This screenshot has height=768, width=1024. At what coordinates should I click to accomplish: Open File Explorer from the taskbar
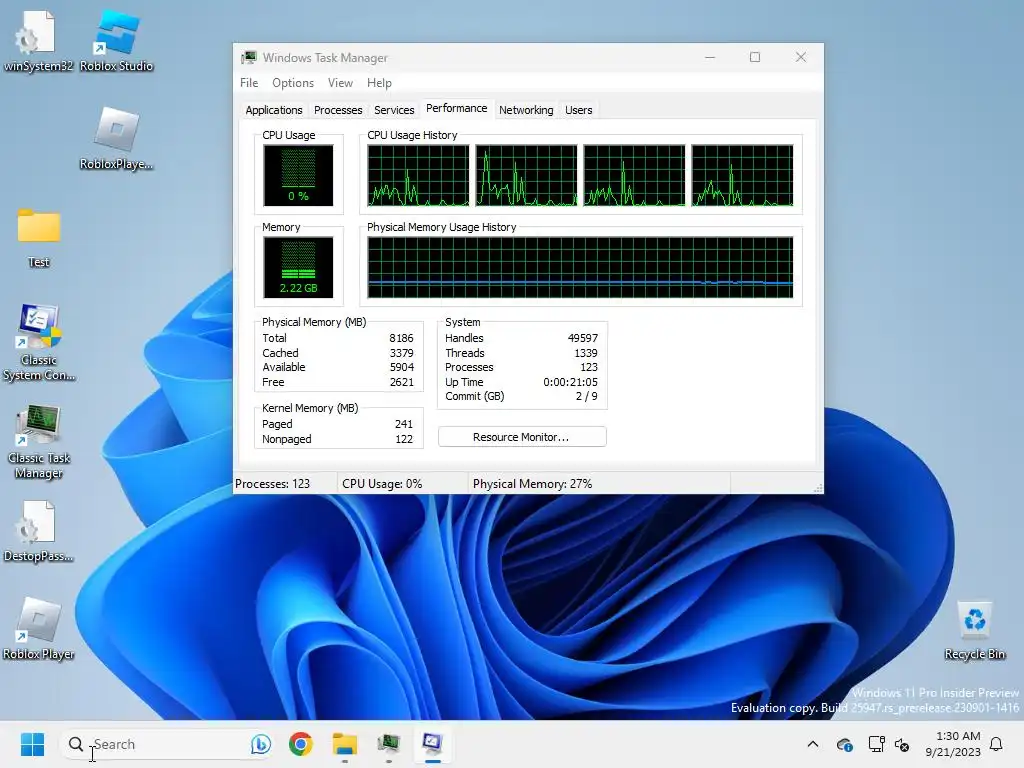tap(344, 744)
